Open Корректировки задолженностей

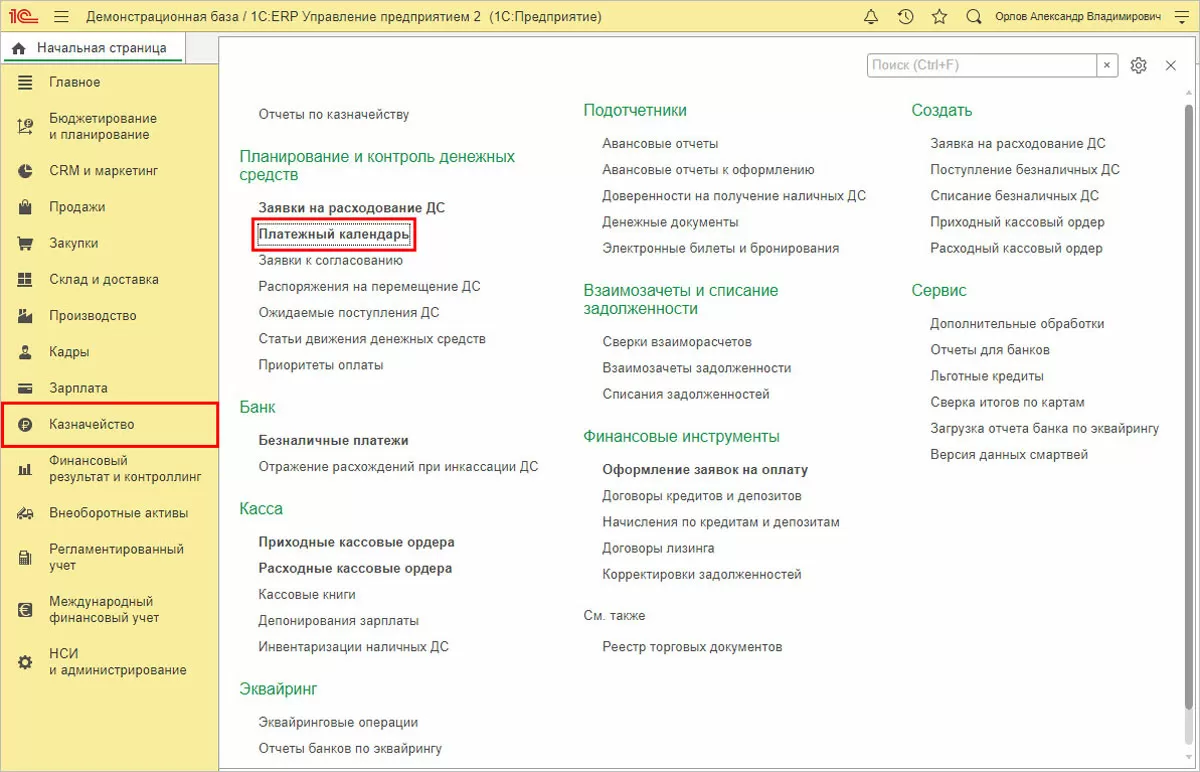701,575
